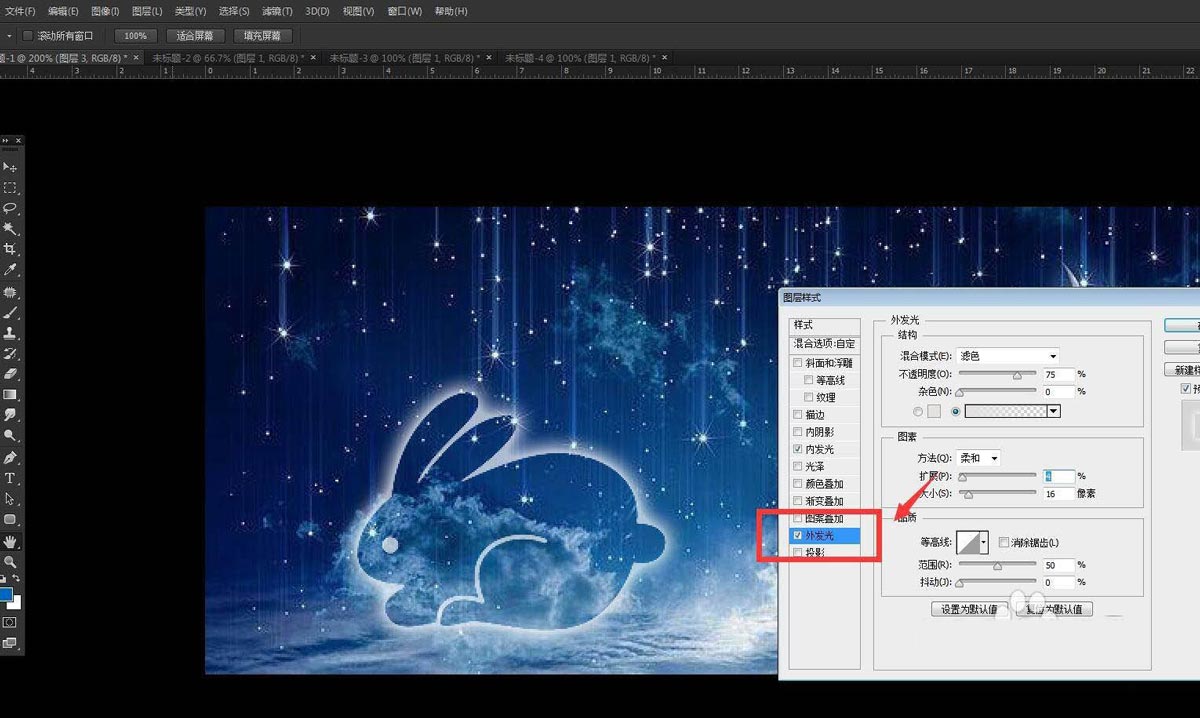The image size is (1200, 718).
Task: Uncheck the 内发光 (Inner Glow) style
Action: 797,450
